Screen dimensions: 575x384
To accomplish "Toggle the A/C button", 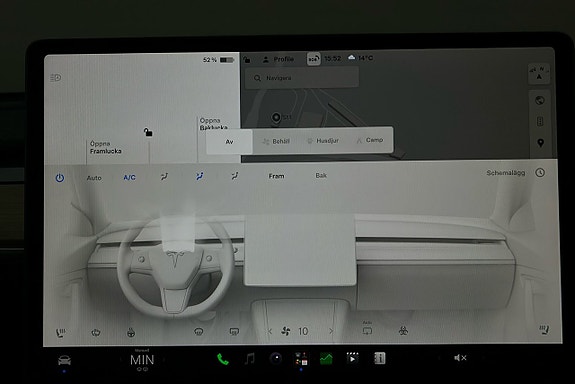I will pyautogui.click(x=129, y=178).
